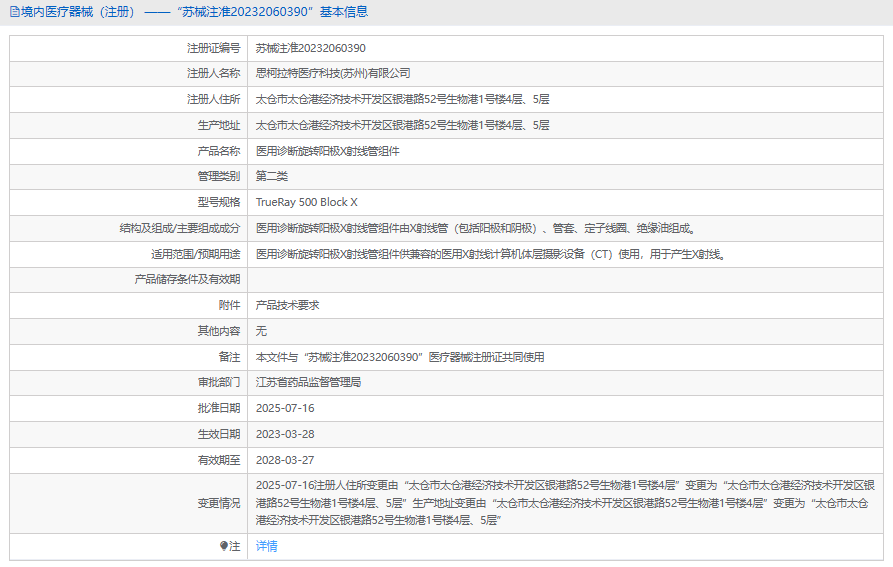Select expiry date 2028-03-27
The width and height of the screenshot is (893, 567).
(x=285, y=460)
